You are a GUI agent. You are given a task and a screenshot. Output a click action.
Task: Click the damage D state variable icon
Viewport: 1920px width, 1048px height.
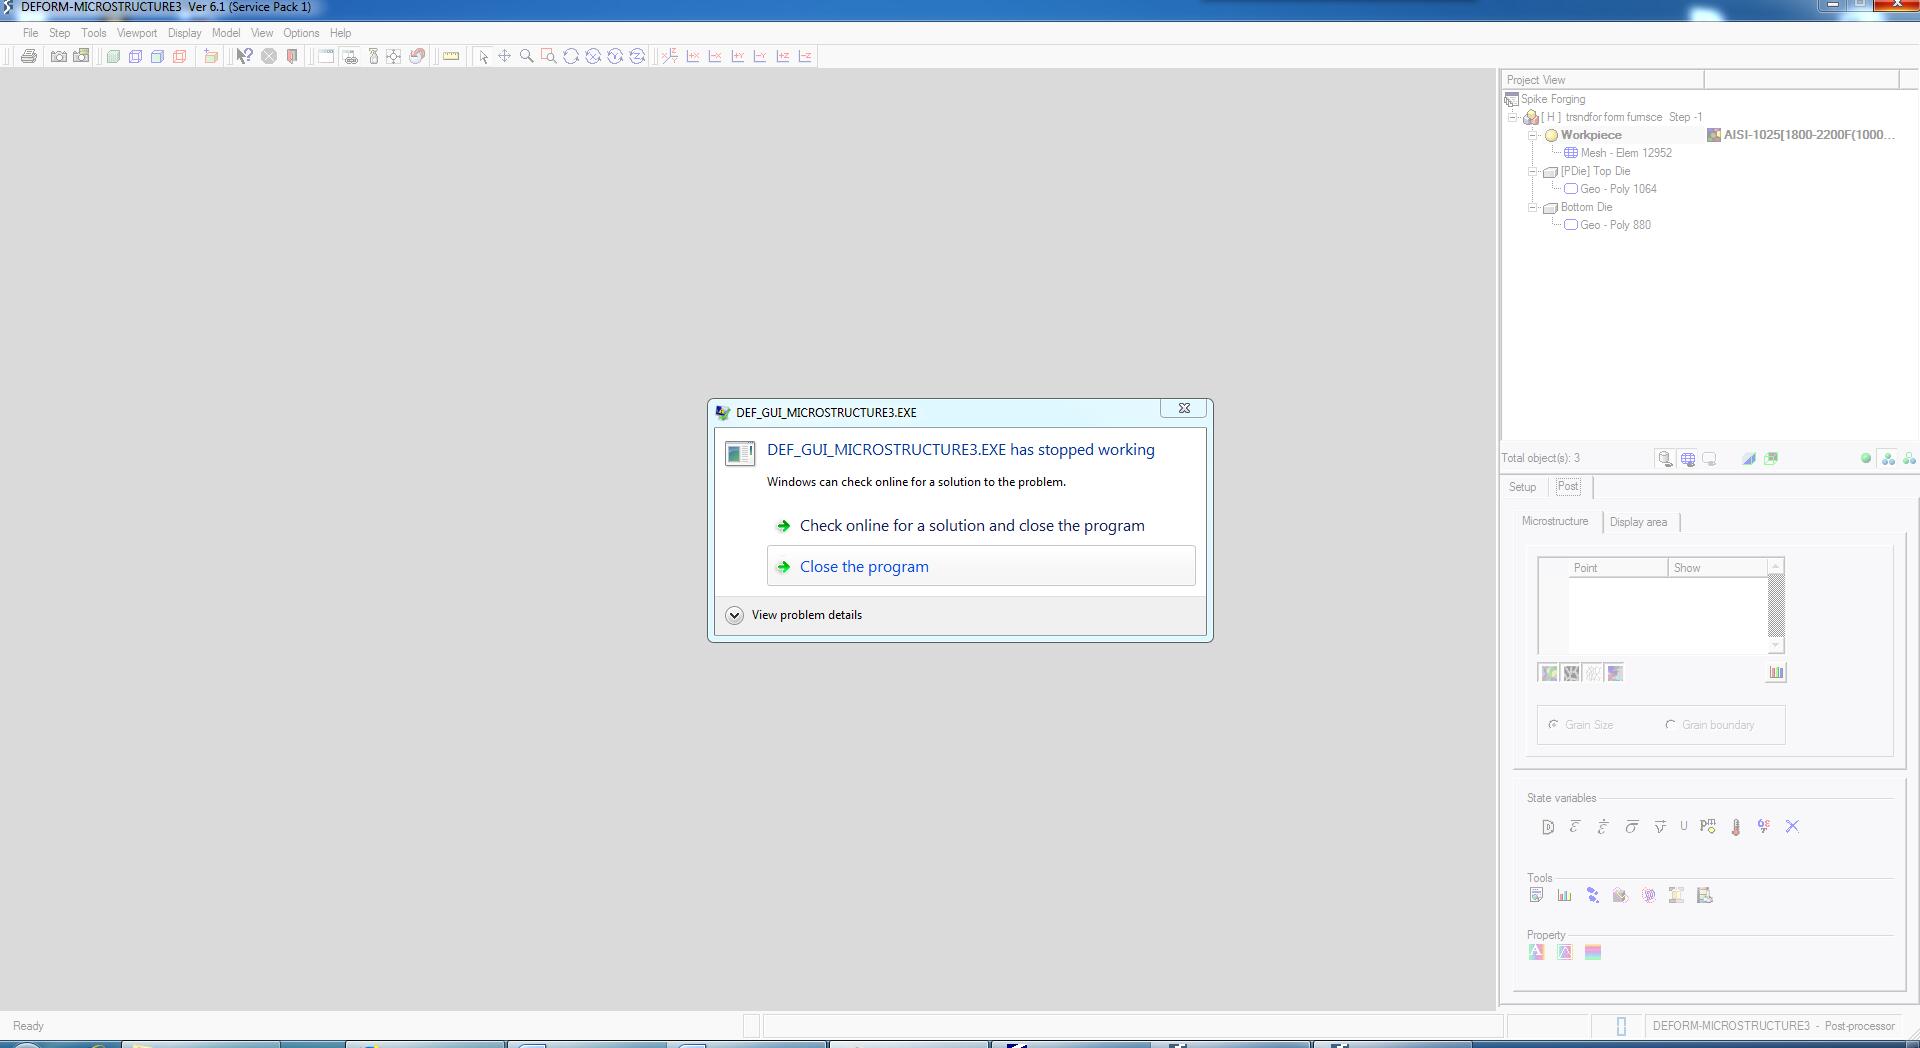click(x=1547, y=827)
